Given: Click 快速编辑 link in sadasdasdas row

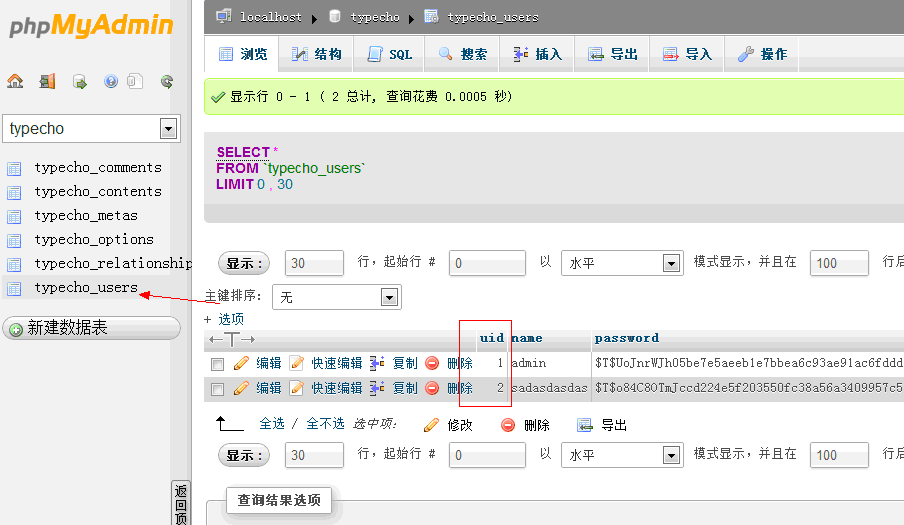Looking at the screenshot, I should (337, 388).
